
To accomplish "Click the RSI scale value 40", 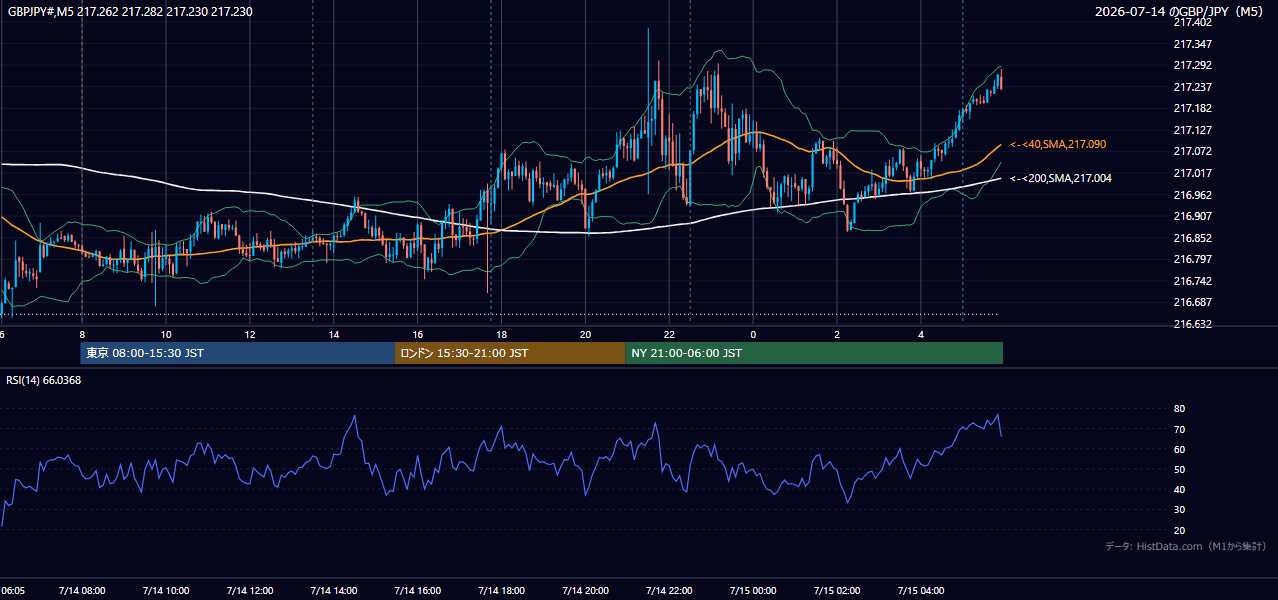I will click(1179, 489).
